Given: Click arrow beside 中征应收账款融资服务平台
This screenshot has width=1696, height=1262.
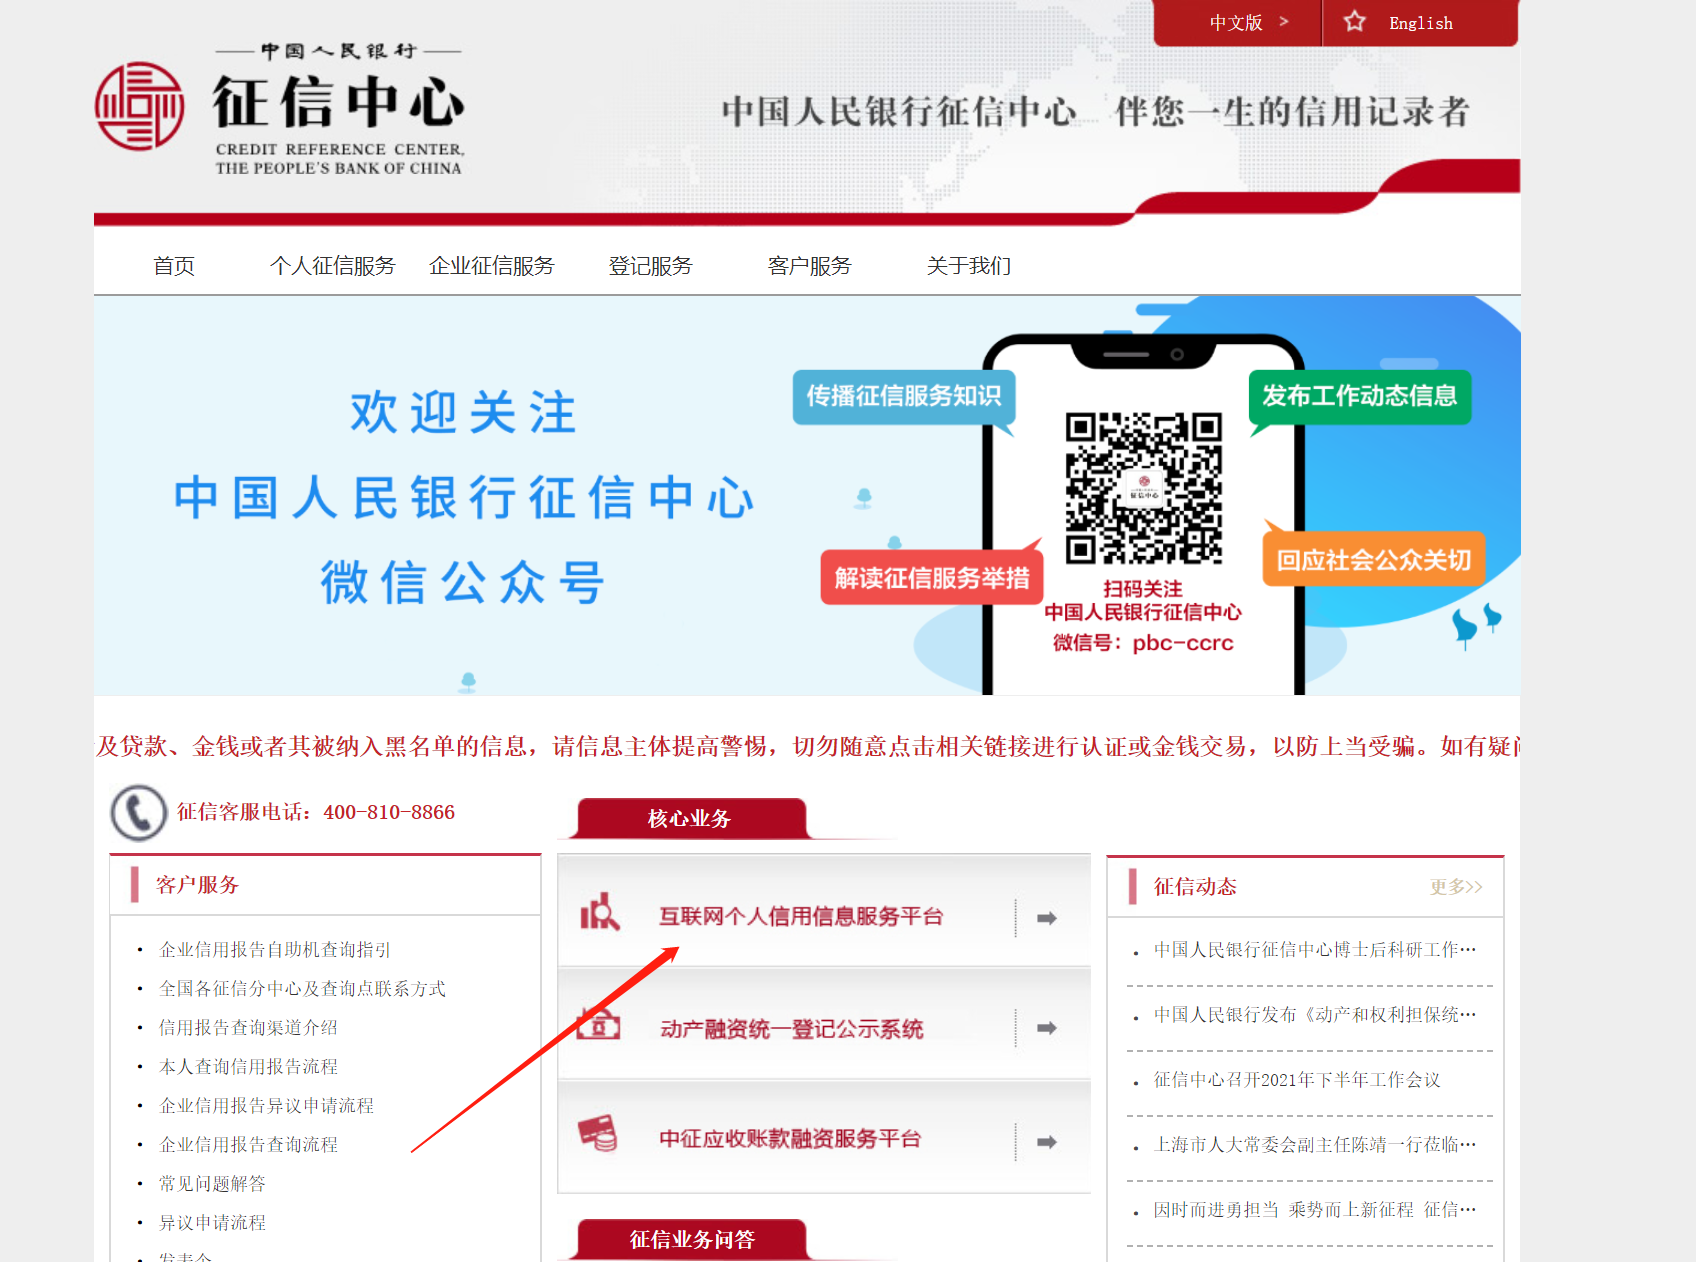Looking at the screenshot, I should pos(1047,1142).
